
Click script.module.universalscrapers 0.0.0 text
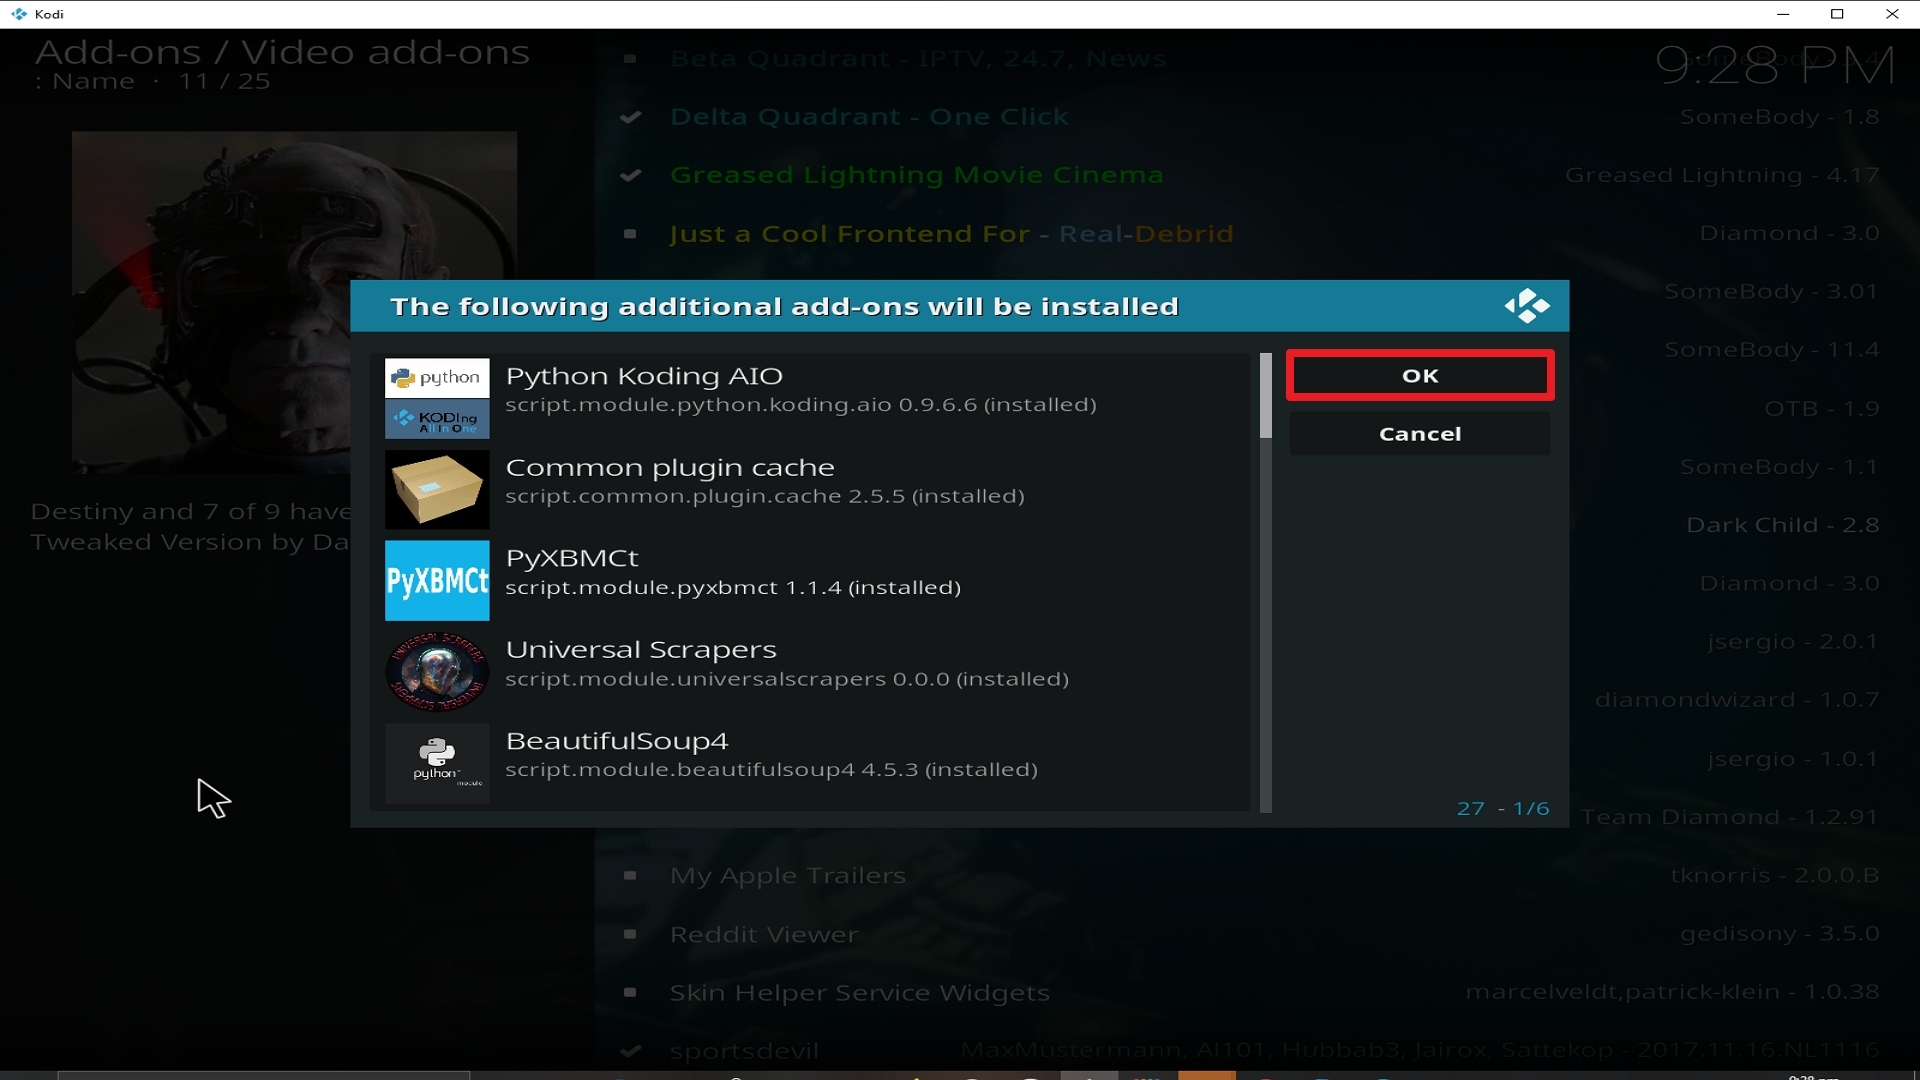pos(787,679)
